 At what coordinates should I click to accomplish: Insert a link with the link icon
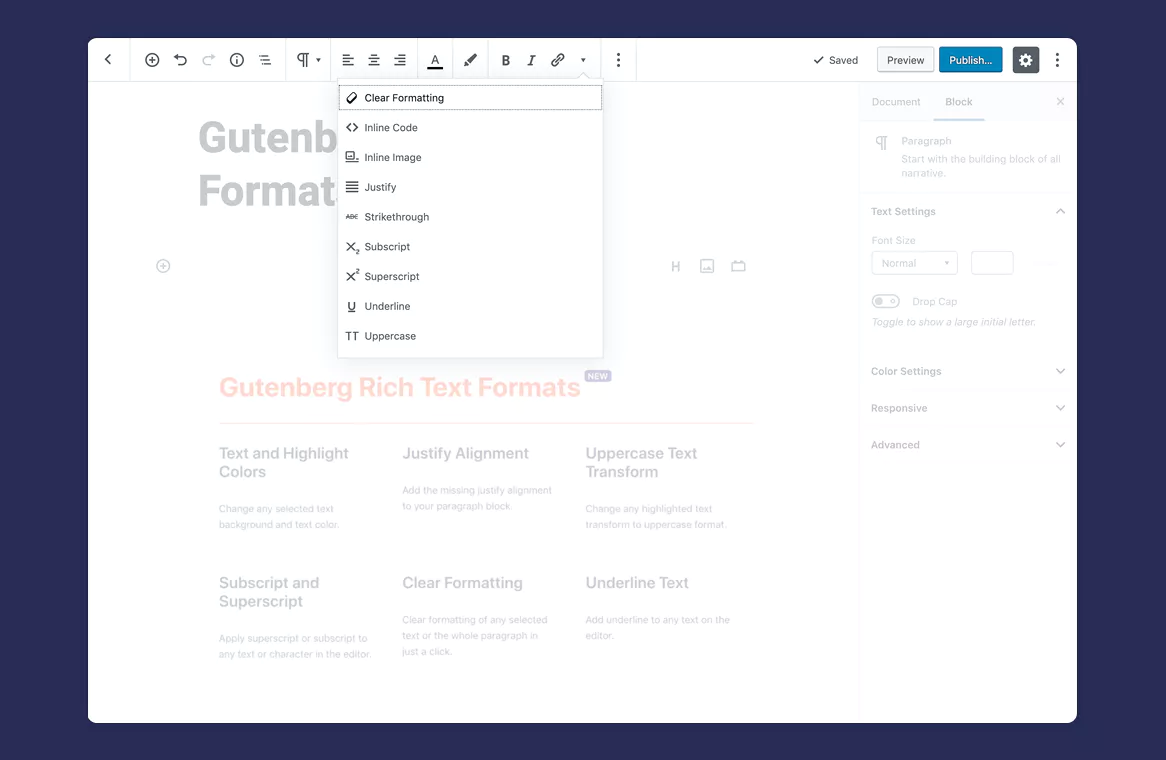click(x=557, y=60)
